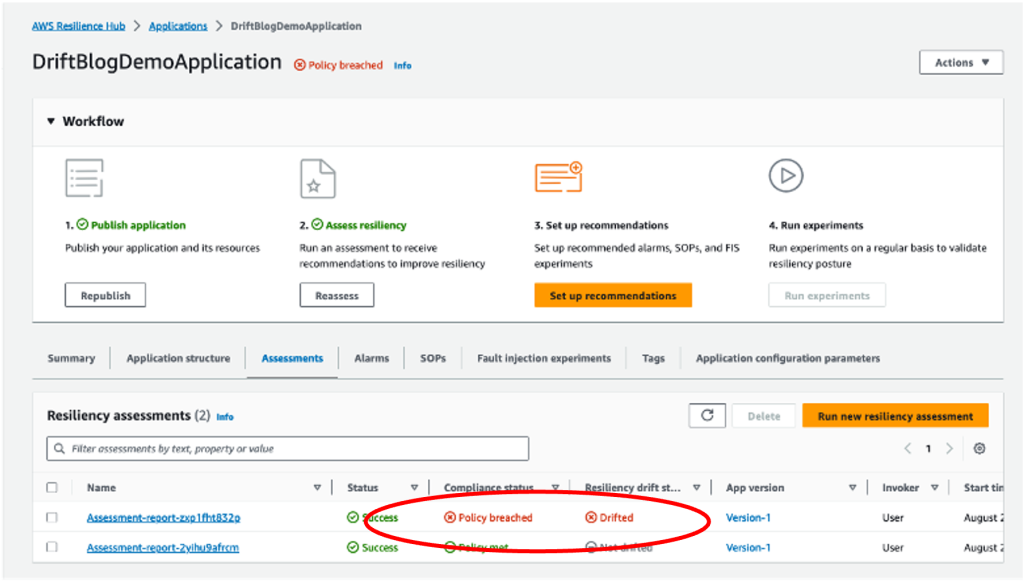
Task: Click Success check icon for Assessment-report-2yihu9afrcm
Action: [x=353, y=547]
